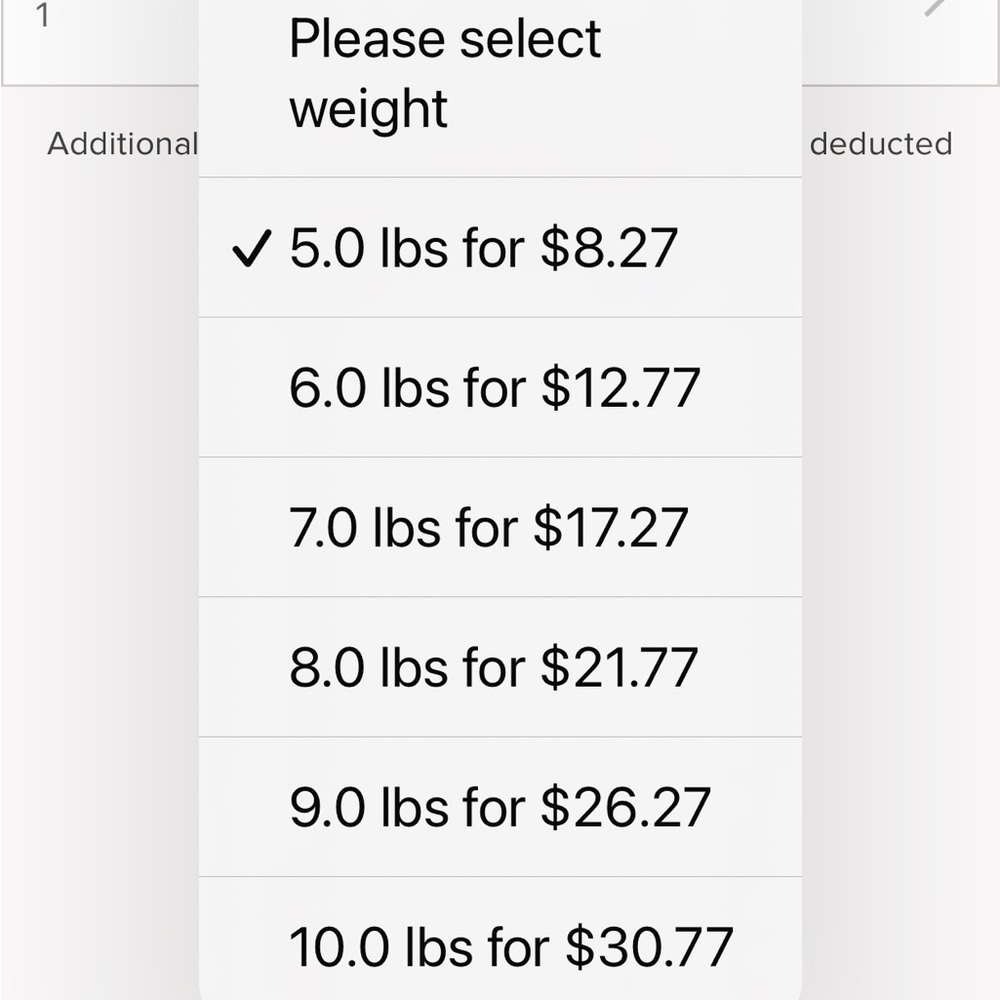Choose the 8.0 lbs for $21.77 option
The image size is (1000, 1000).
tap(495, 667)
